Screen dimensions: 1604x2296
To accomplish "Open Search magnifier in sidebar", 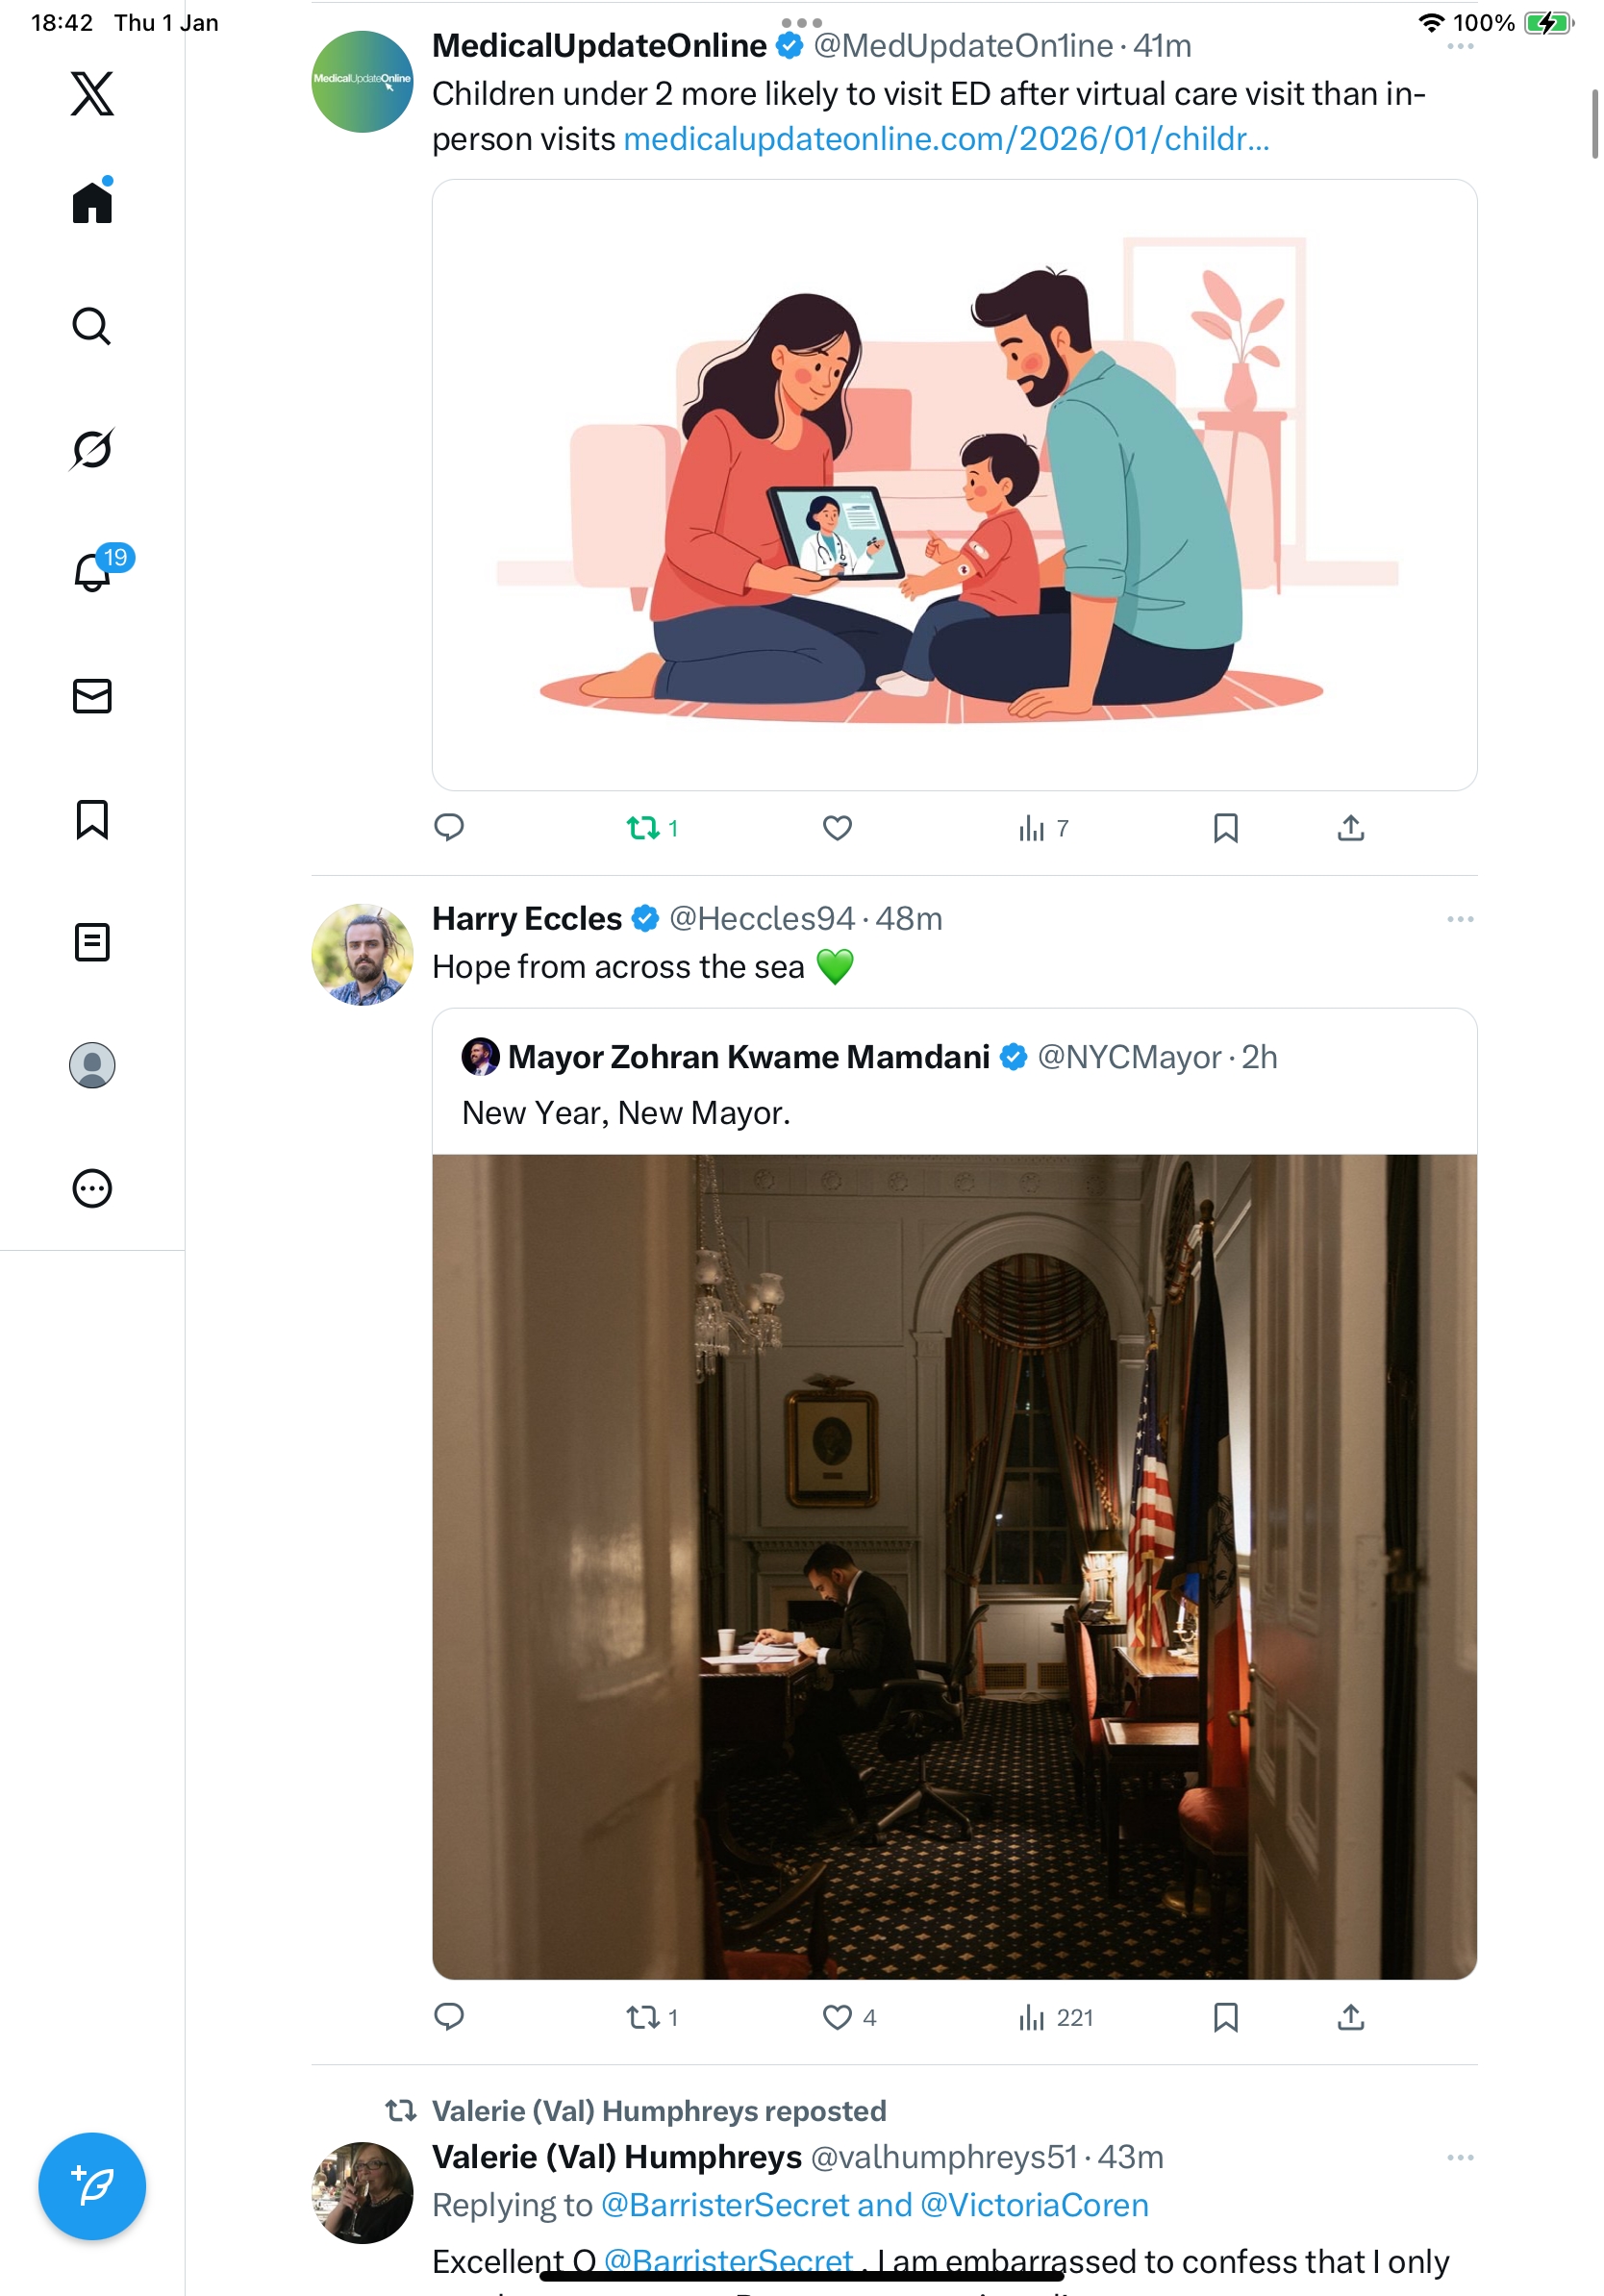I will 92,326.
